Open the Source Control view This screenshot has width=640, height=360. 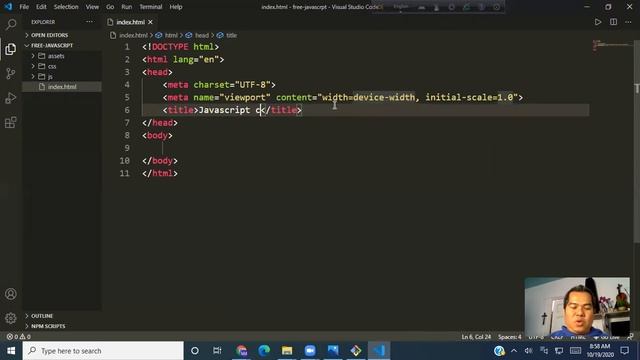click(x=11, y=73)
